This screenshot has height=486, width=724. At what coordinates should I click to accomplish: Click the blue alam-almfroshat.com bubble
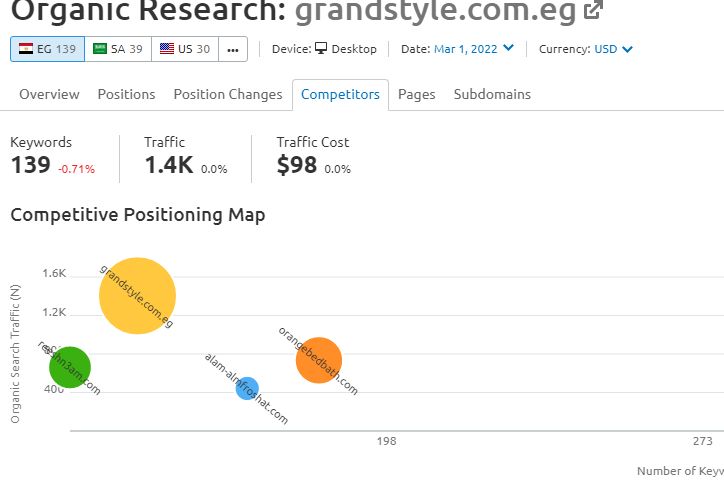247,388
